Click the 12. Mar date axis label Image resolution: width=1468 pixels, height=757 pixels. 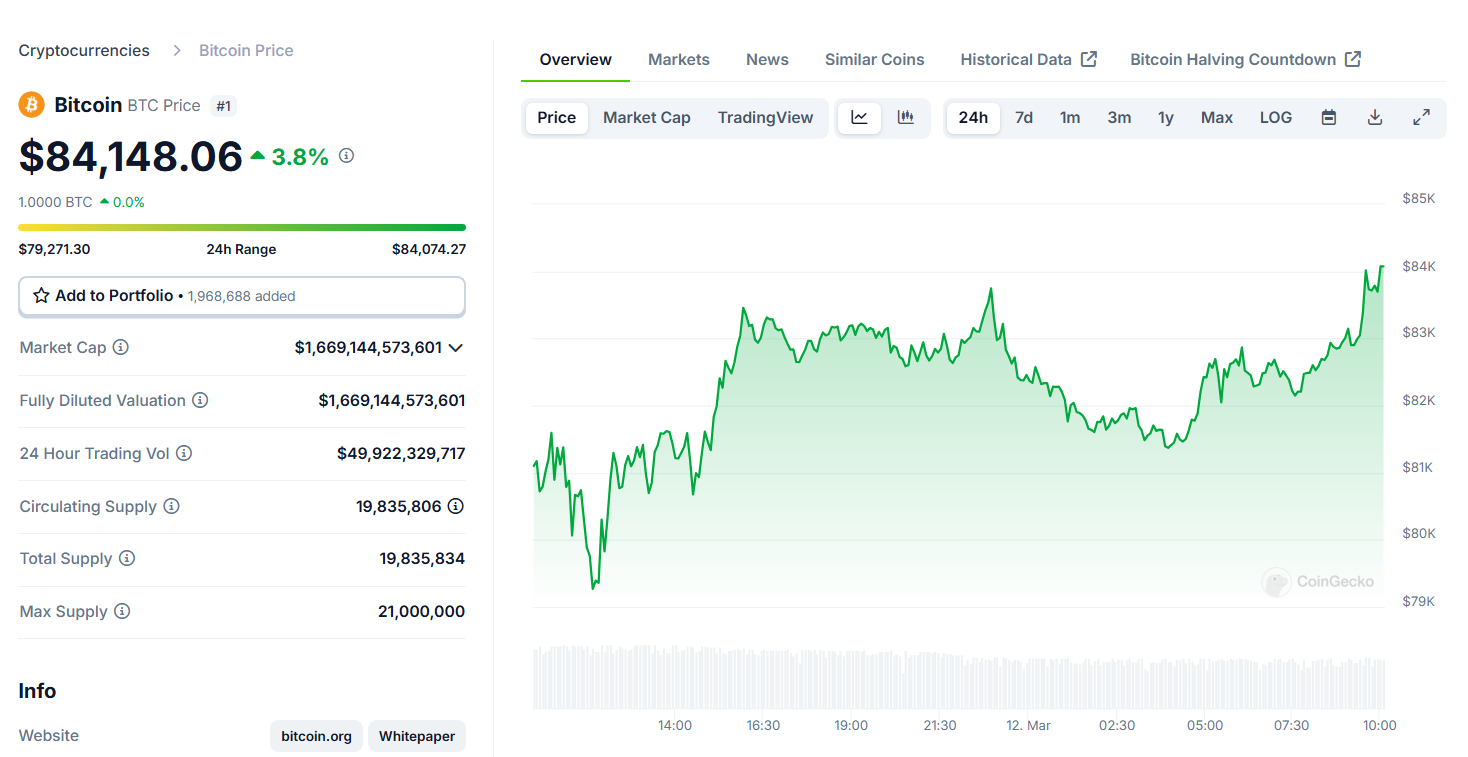tap(1028, 725)
